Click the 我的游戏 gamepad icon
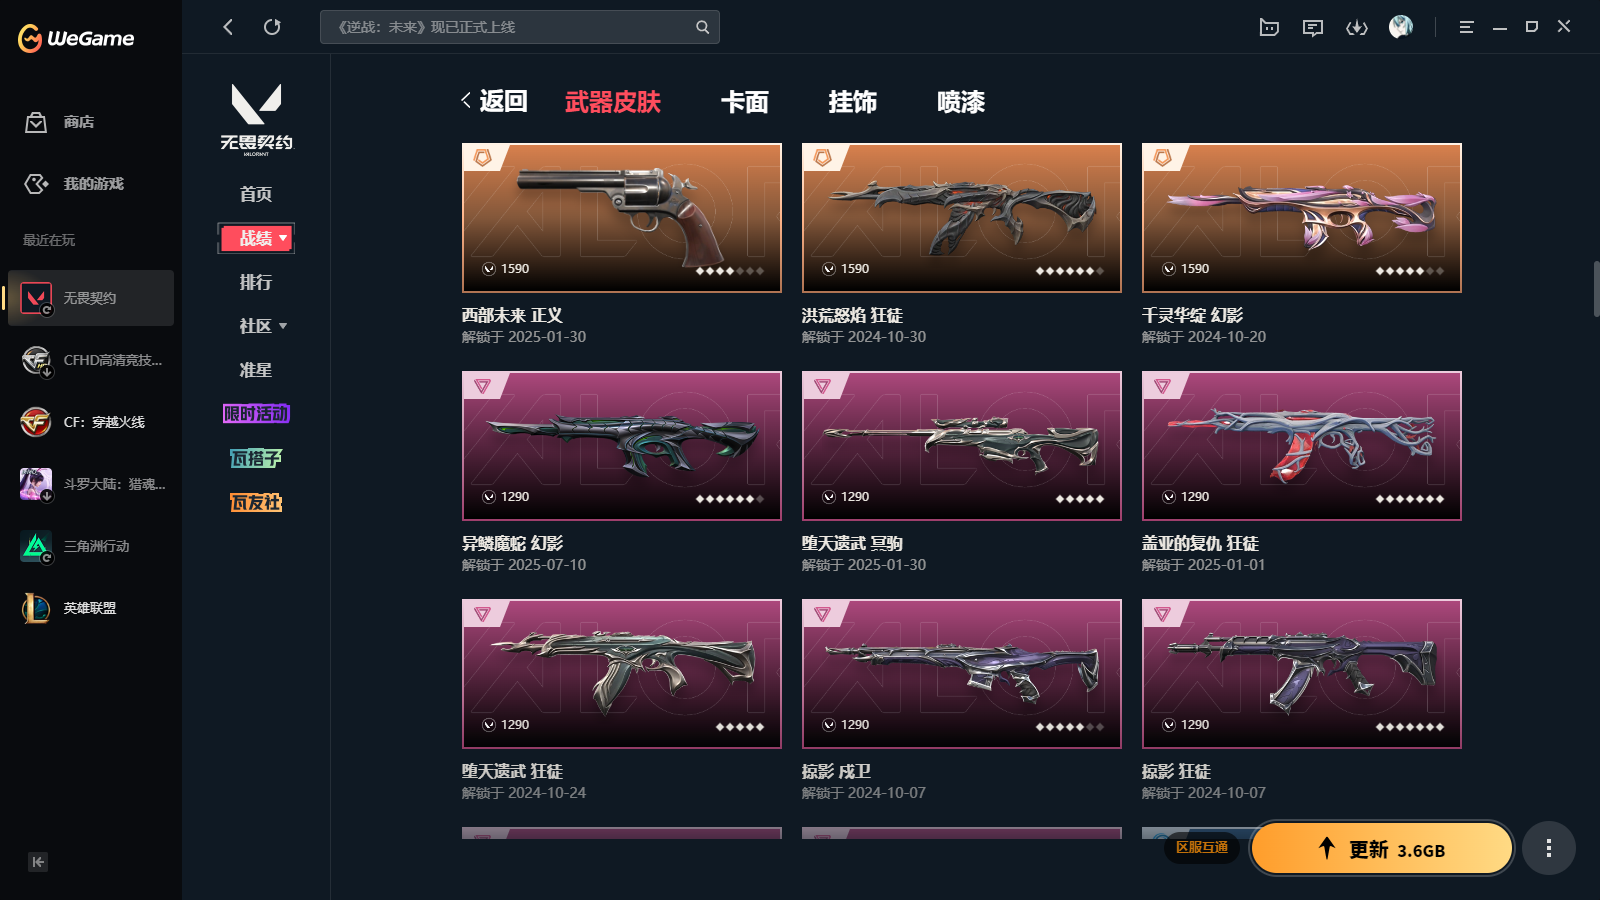 click(36, 184)
